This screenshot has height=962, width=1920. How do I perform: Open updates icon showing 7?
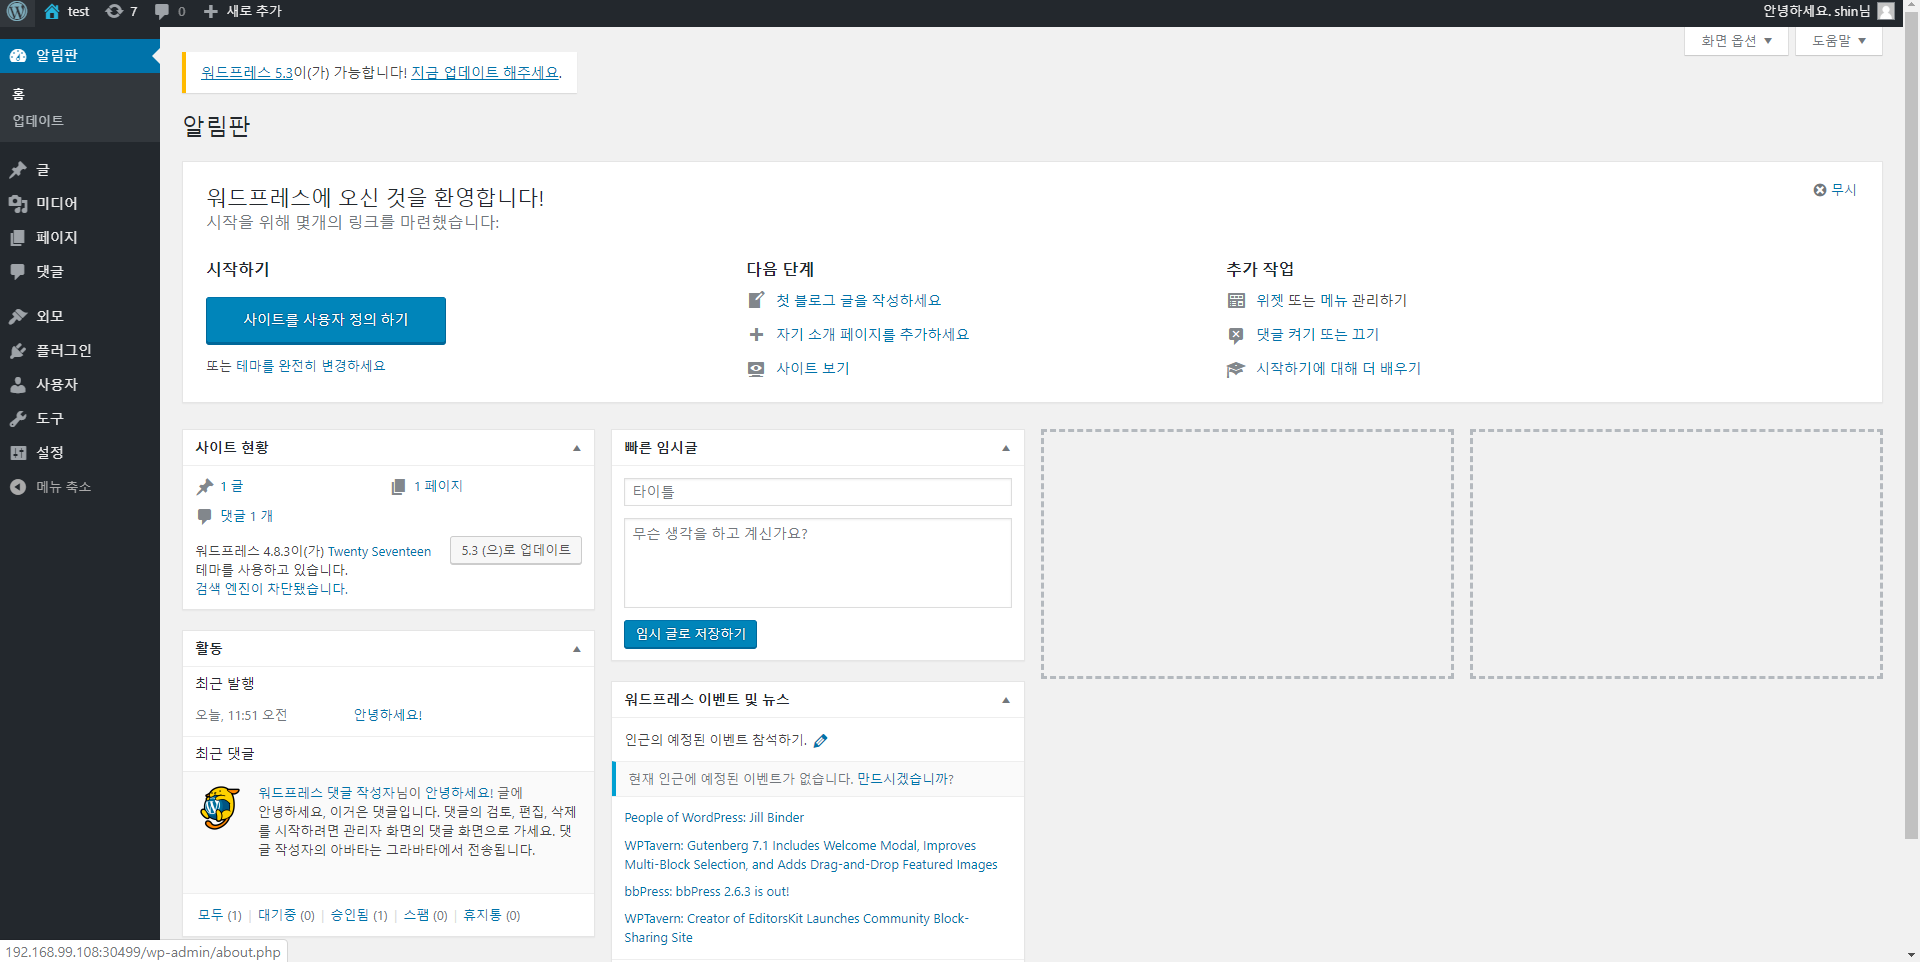(121, 11)
